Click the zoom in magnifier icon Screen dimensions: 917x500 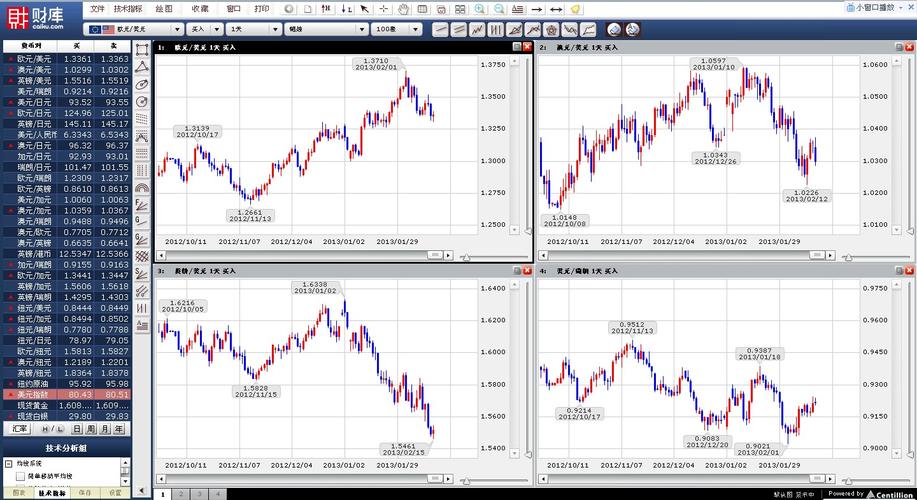[480, 9]
